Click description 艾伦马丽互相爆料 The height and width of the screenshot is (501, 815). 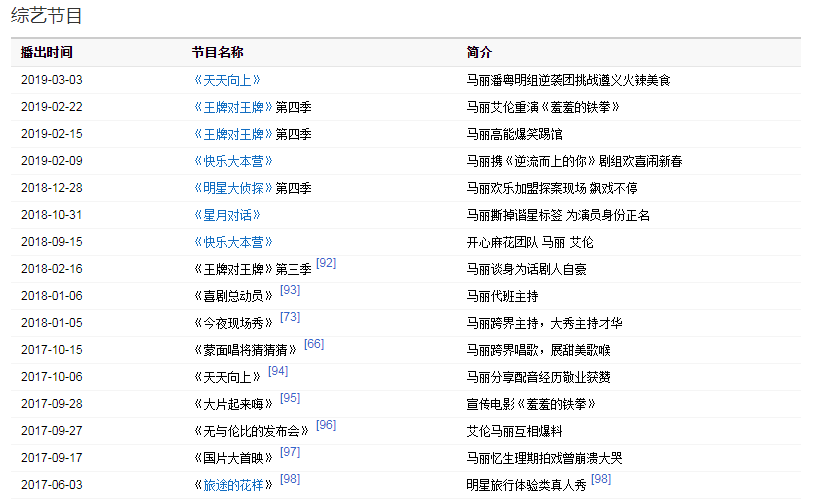coord(515,431)
